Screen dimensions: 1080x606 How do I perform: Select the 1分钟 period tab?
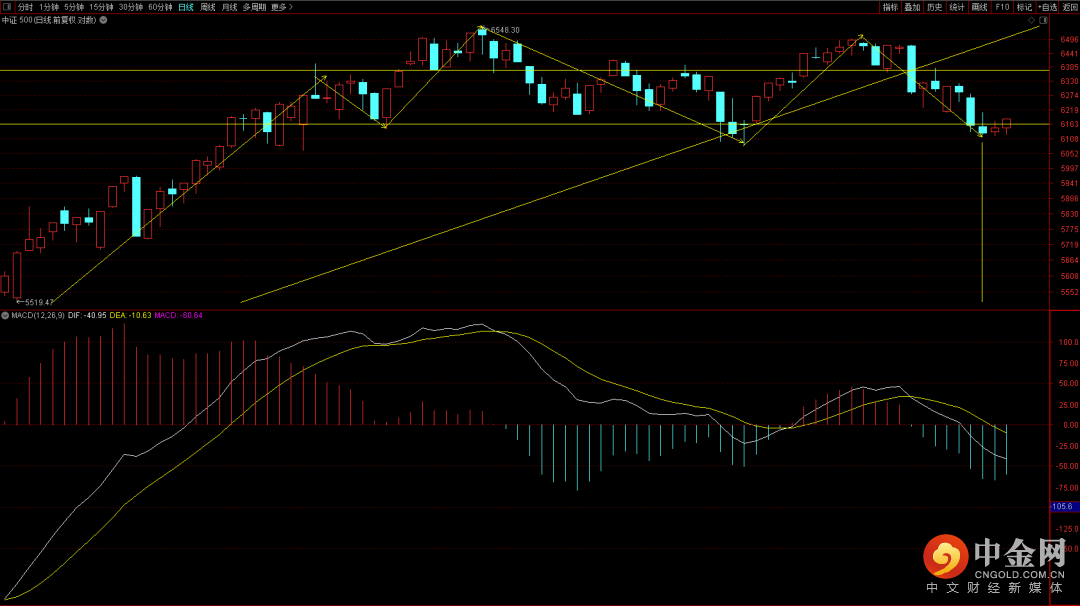(x=49, y=7)
